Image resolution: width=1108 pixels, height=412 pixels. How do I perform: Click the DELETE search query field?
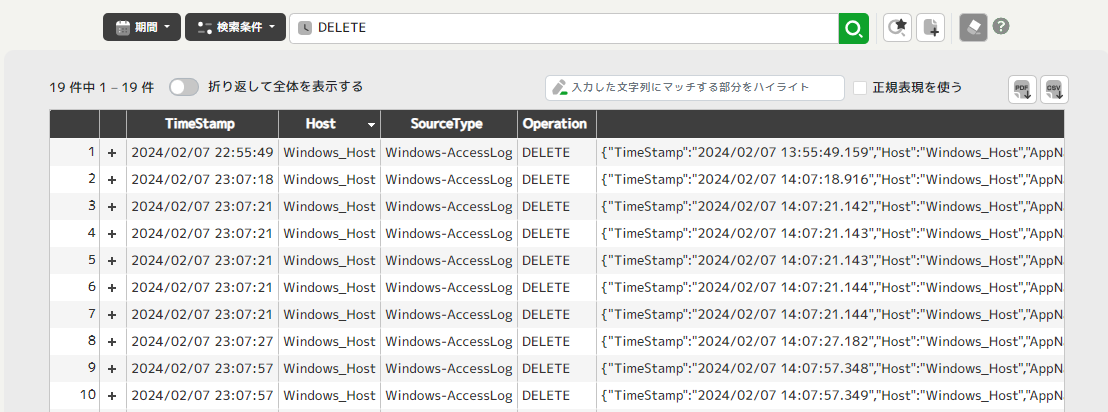point(564,28)
